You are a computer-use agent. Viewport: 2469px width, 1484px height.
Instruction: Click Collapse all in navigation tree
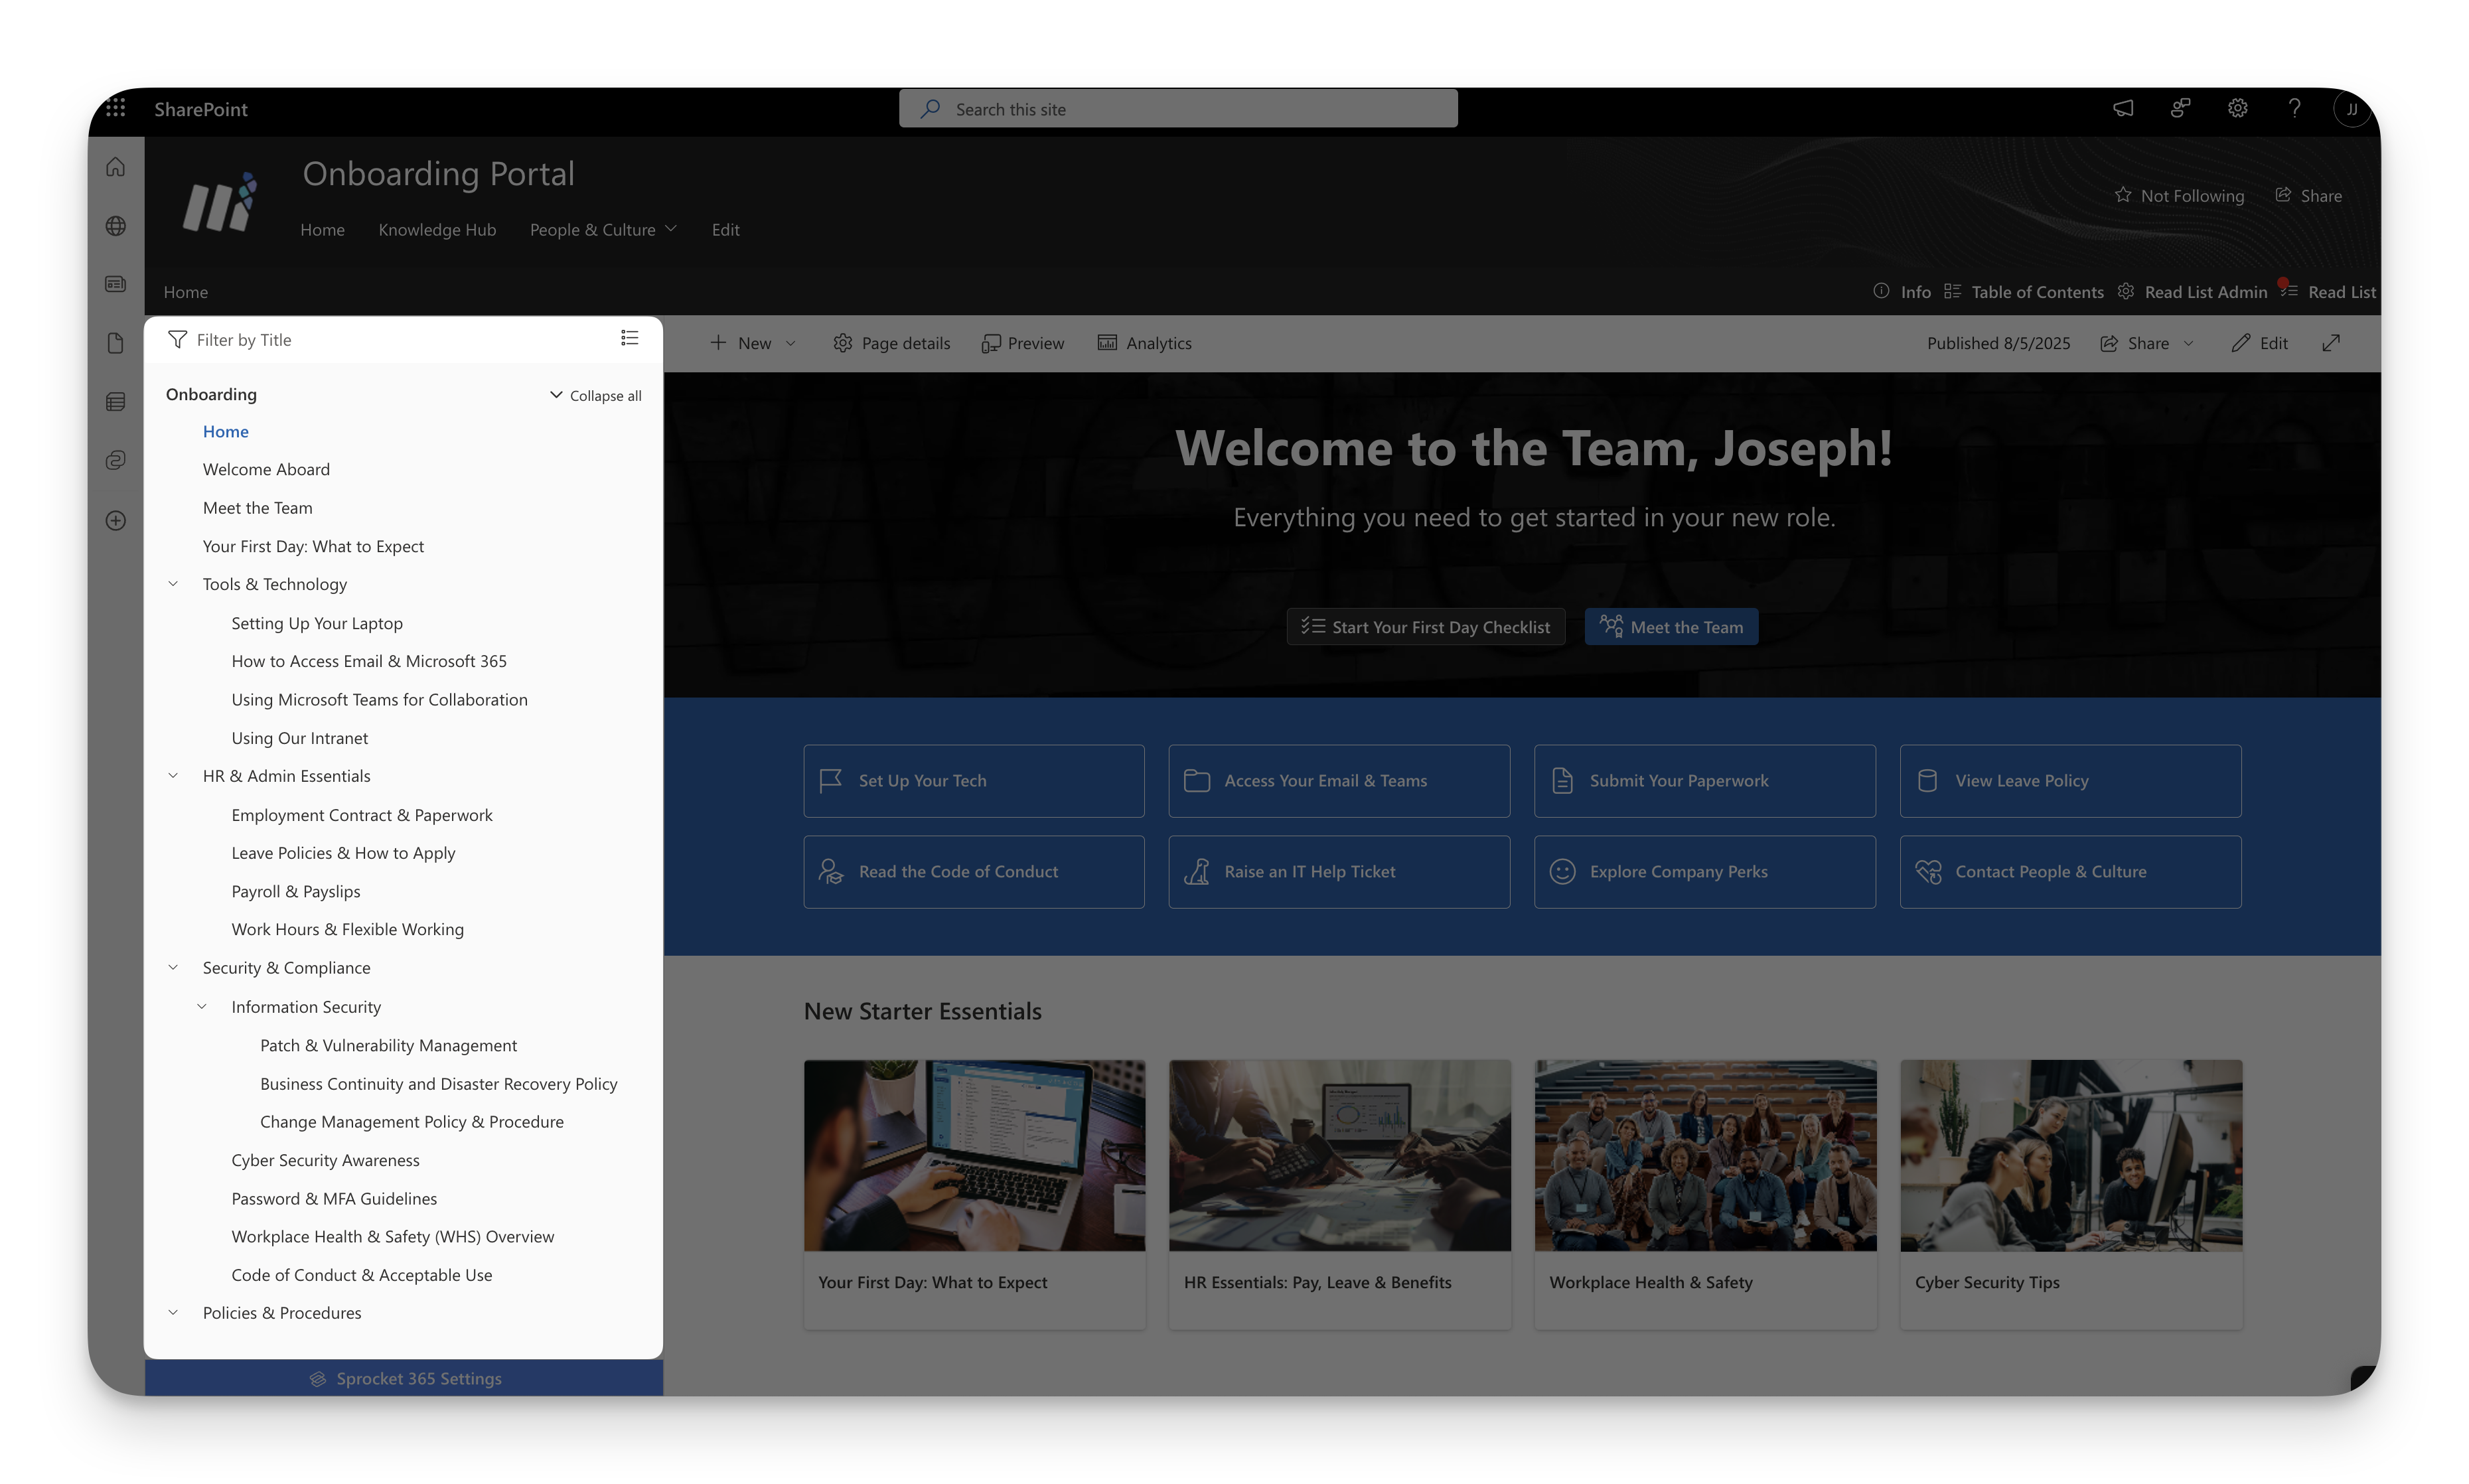pyautogui.click(x=596, y=395)
